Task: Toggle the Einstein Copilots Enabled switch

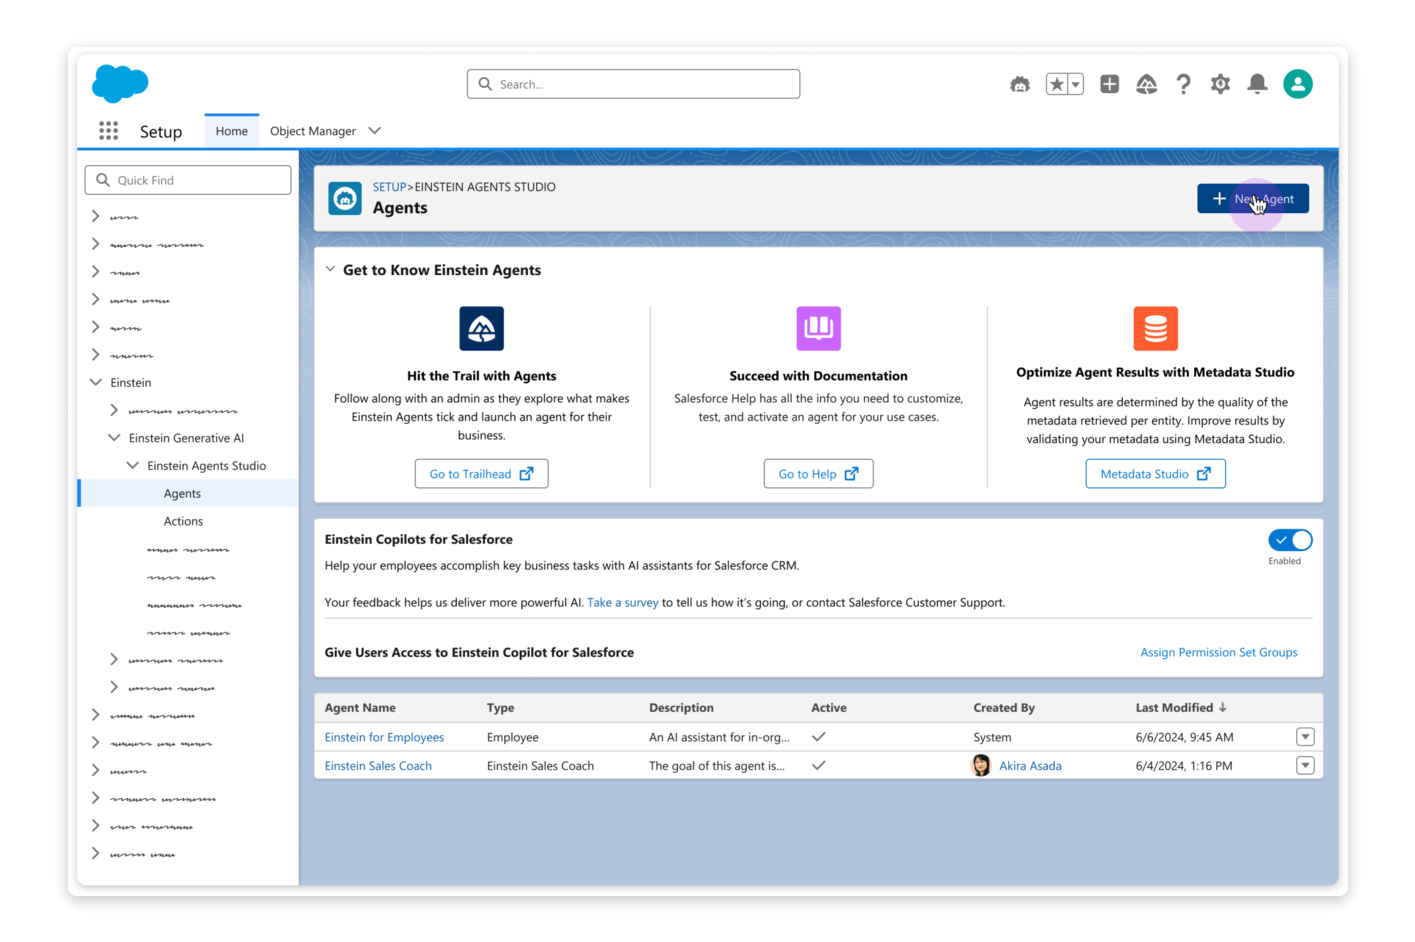Action: (x=1290, y=540)
